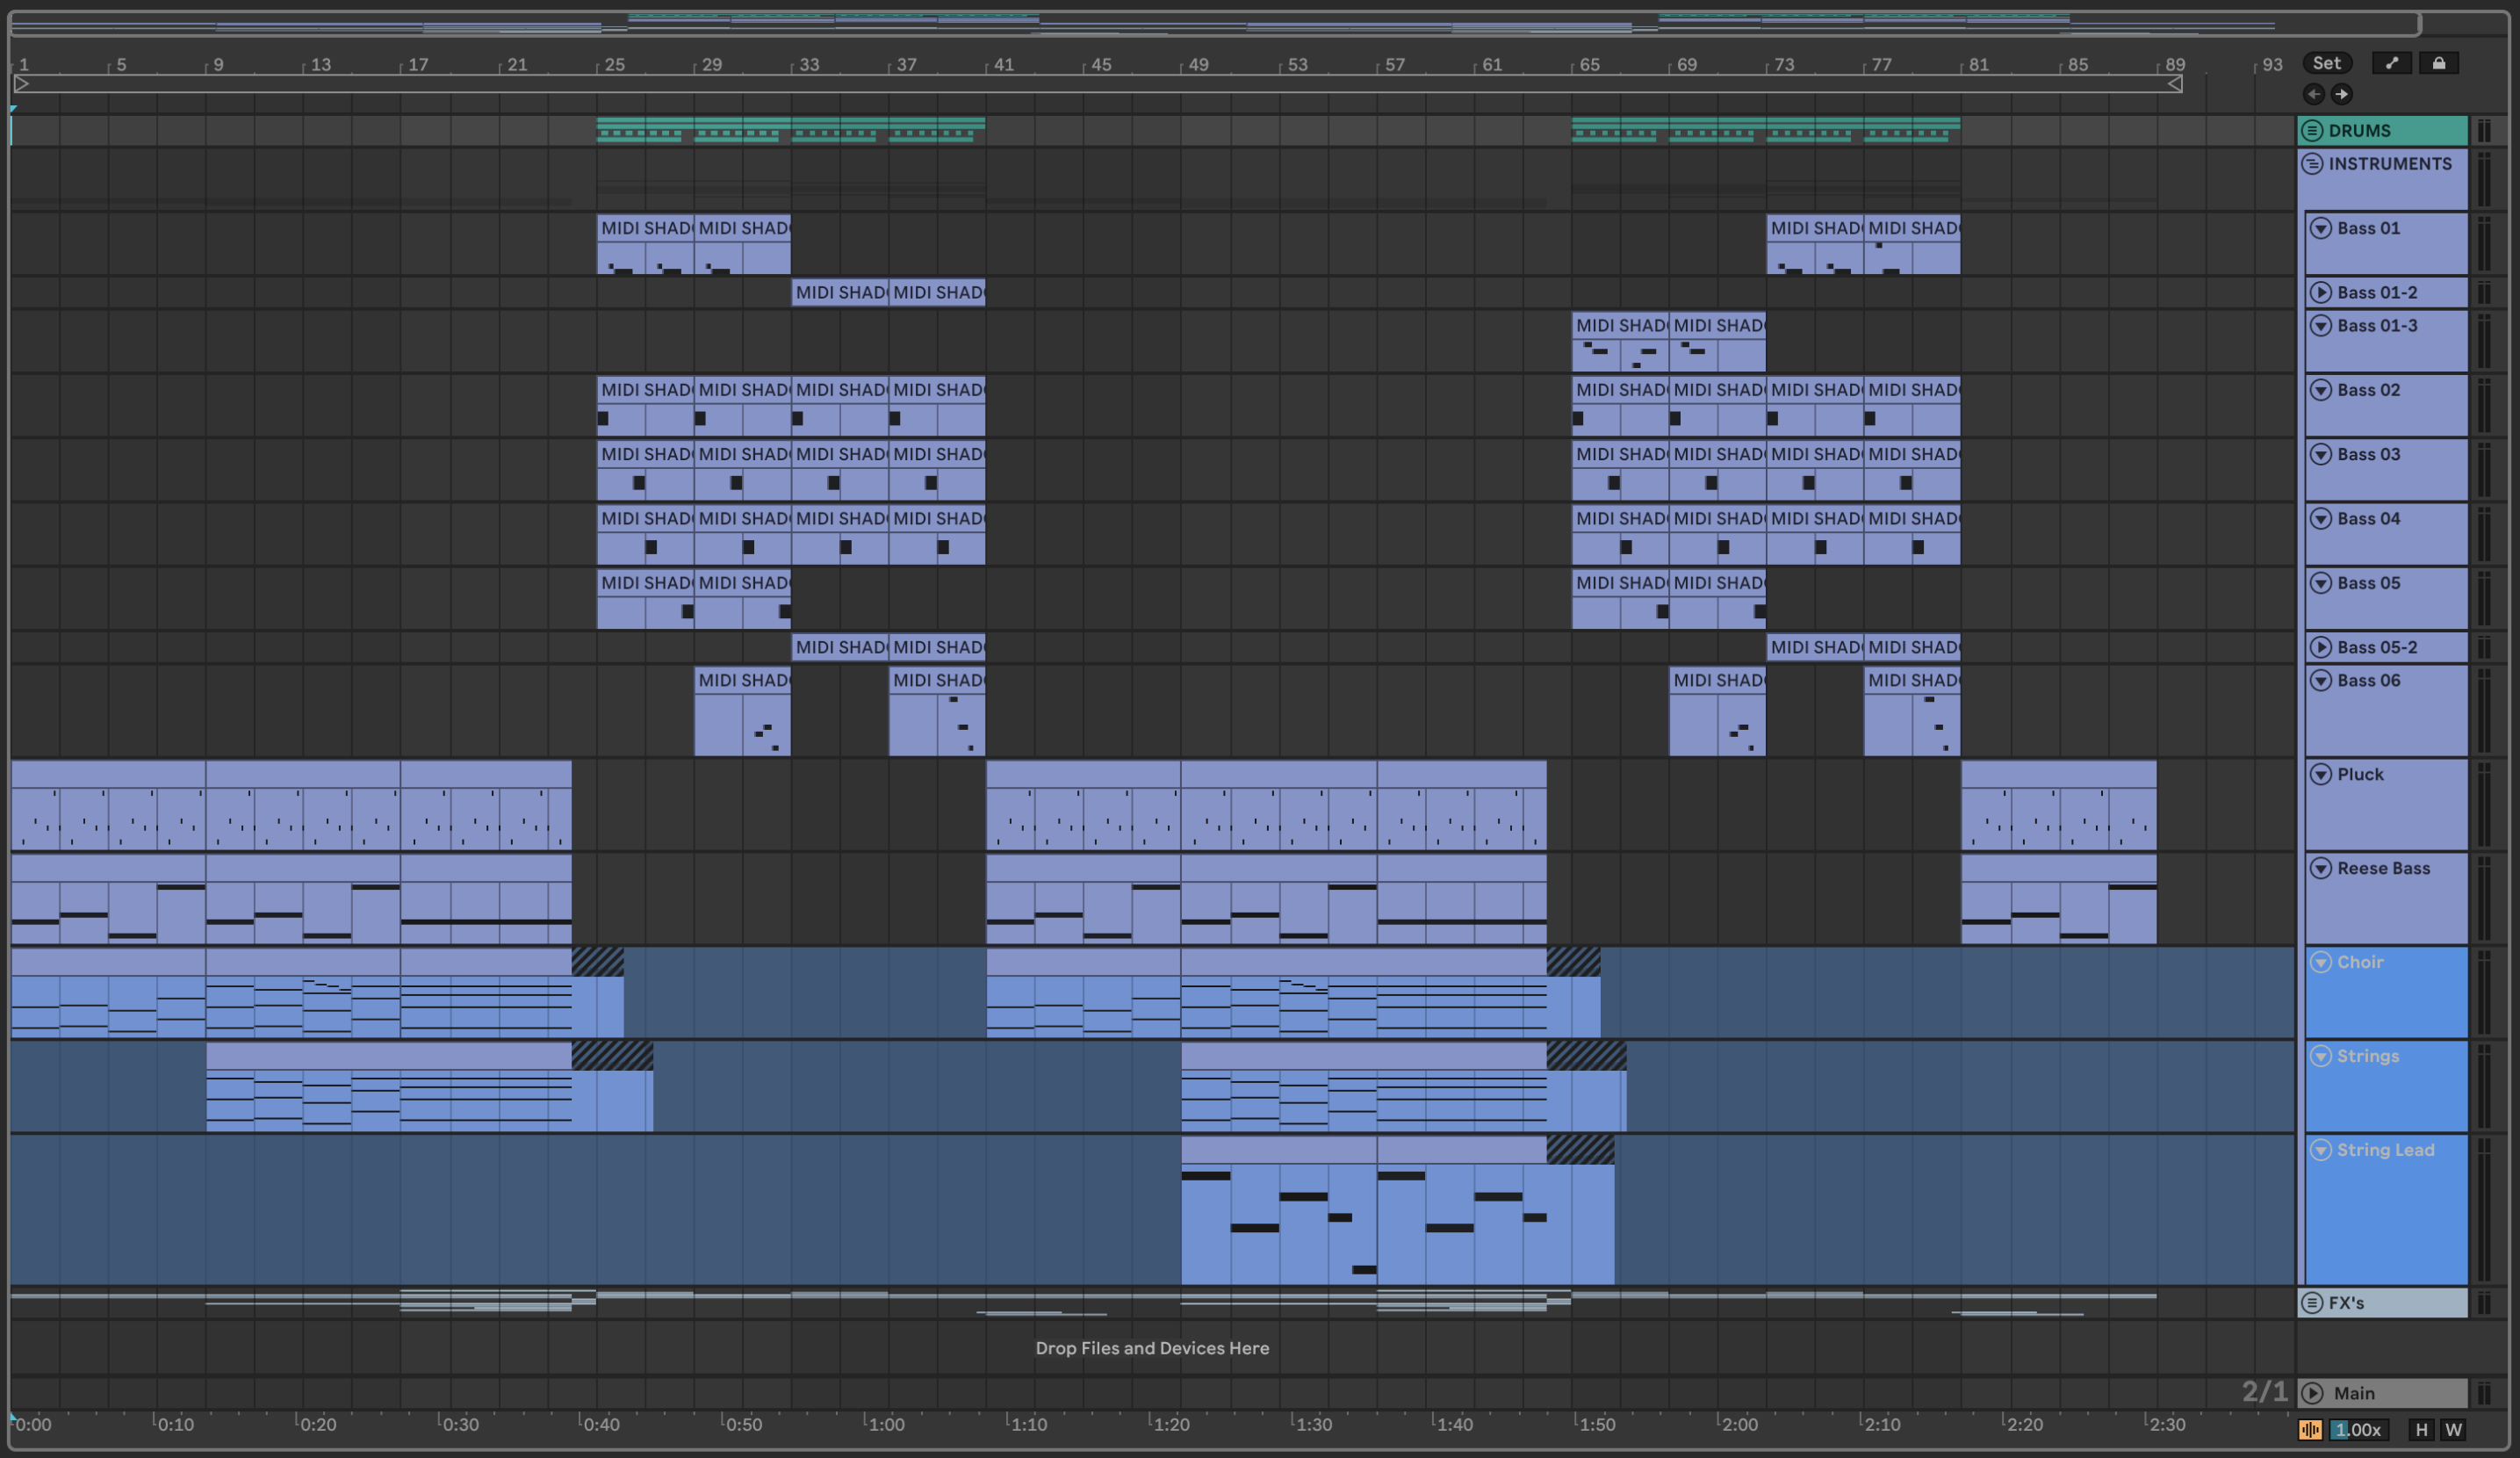Select the String Lead track name

pos(2385,1150)
